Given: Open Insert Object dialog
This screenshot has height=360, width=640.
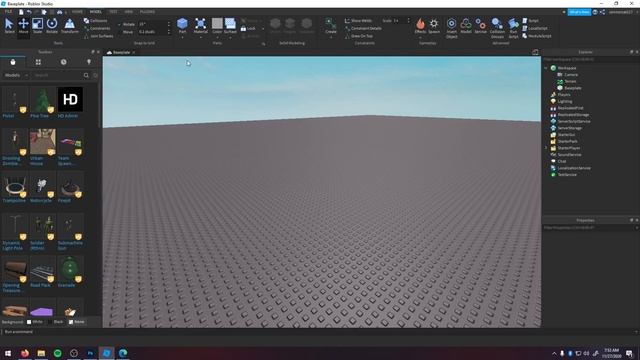Looking at the screenshot, I should [x=451, y=27].
